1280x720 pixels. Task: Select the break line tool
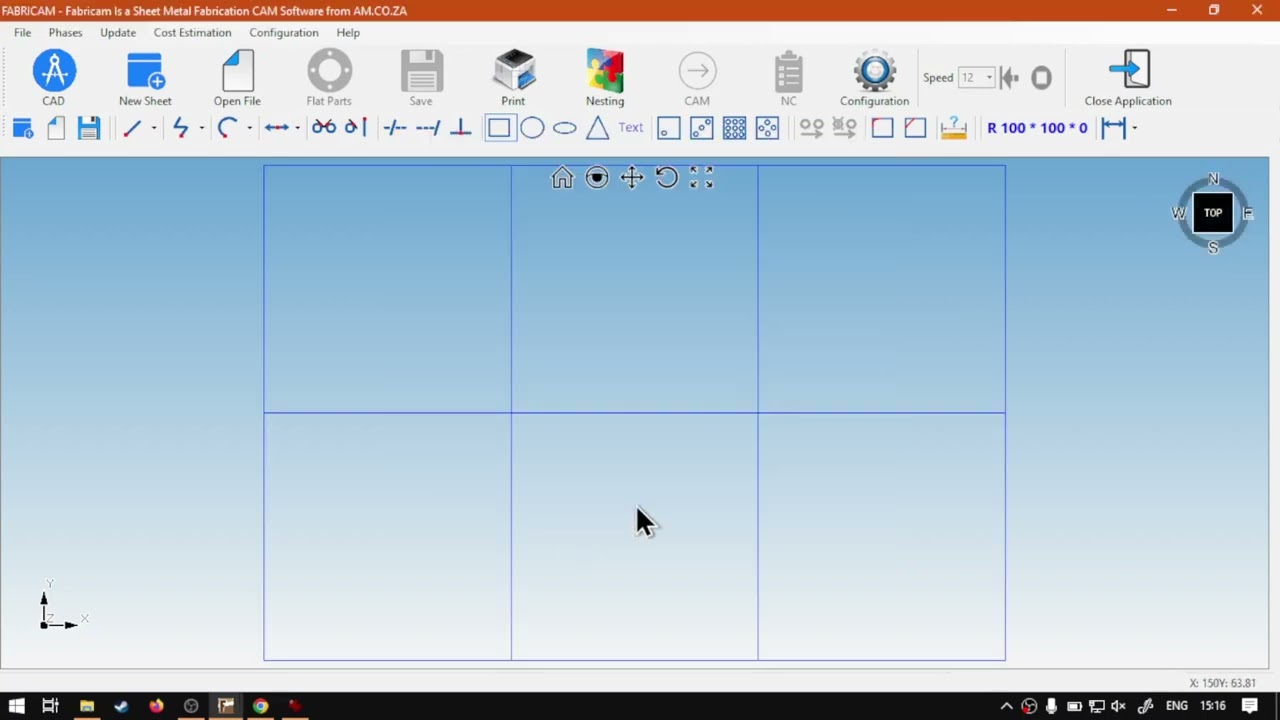pos(395,128)
